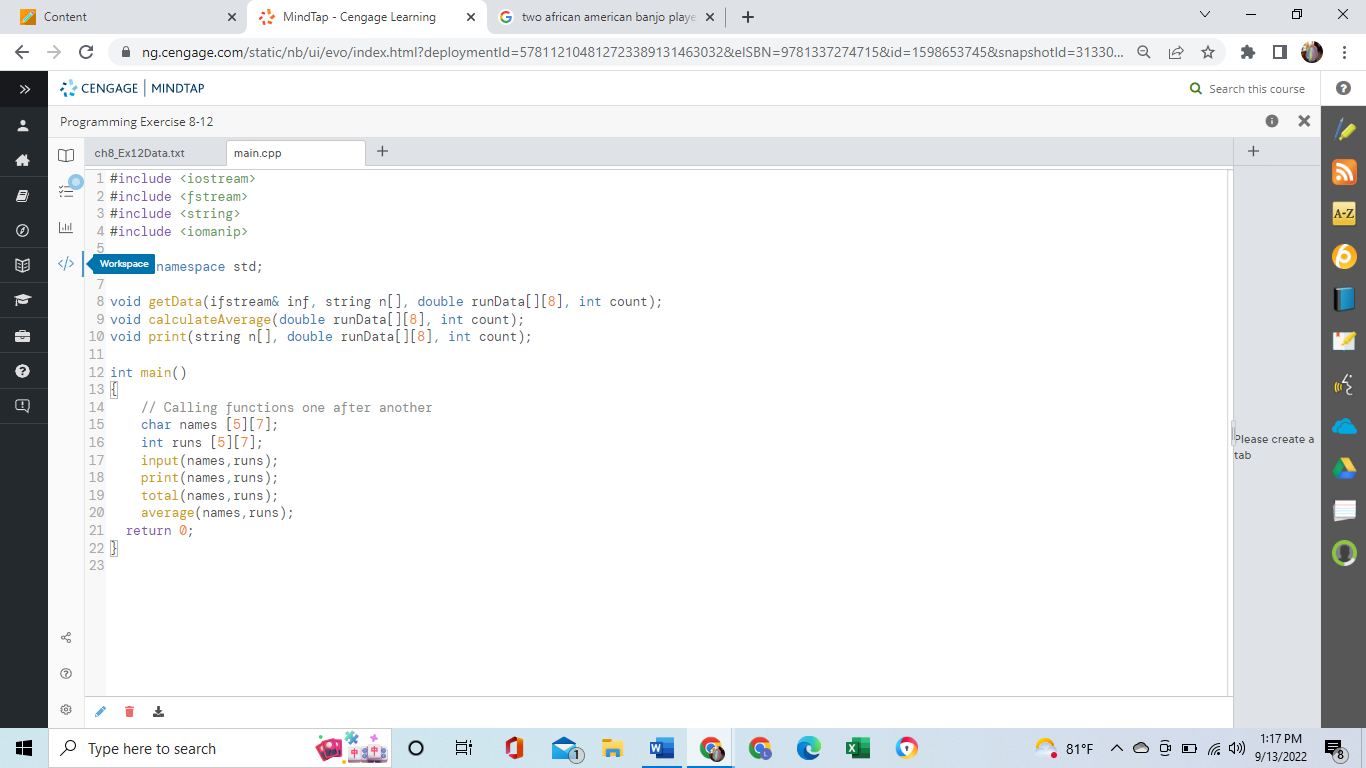Go to course home icon
Image resolution: width=1366 pixels, height=768 pixels.
pos(23,160)
